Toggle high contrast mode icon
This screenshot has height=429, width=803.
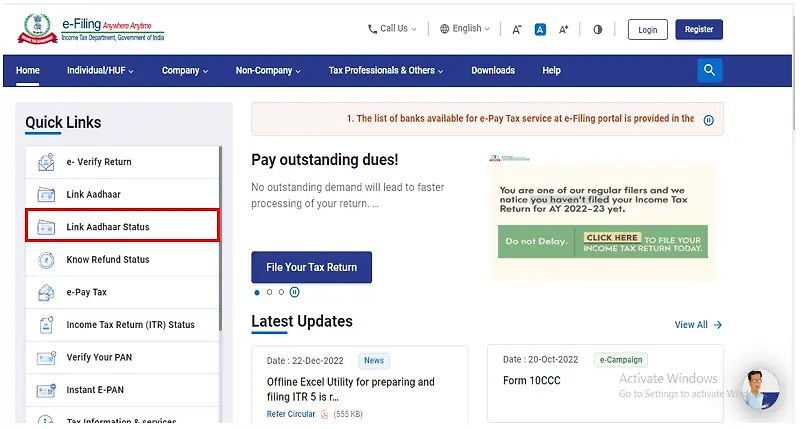pyautogui.click(x=598, y=30)
